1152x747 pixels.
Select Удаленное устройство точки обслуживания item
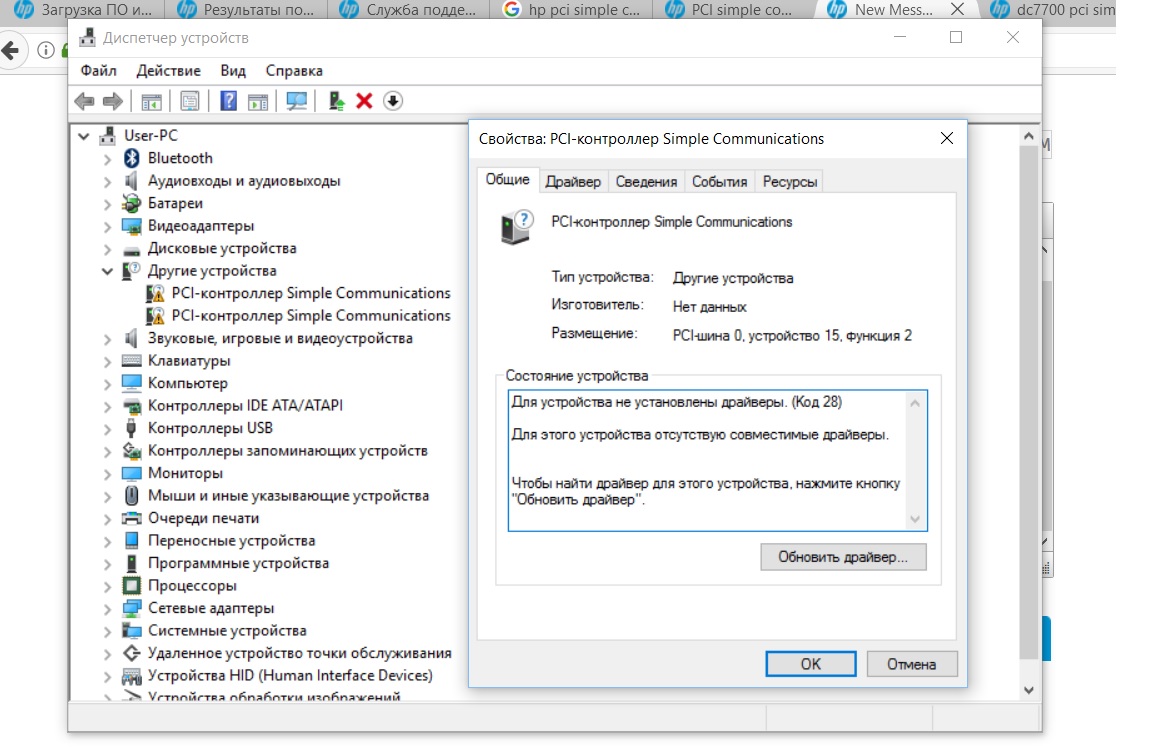[299, 653]
